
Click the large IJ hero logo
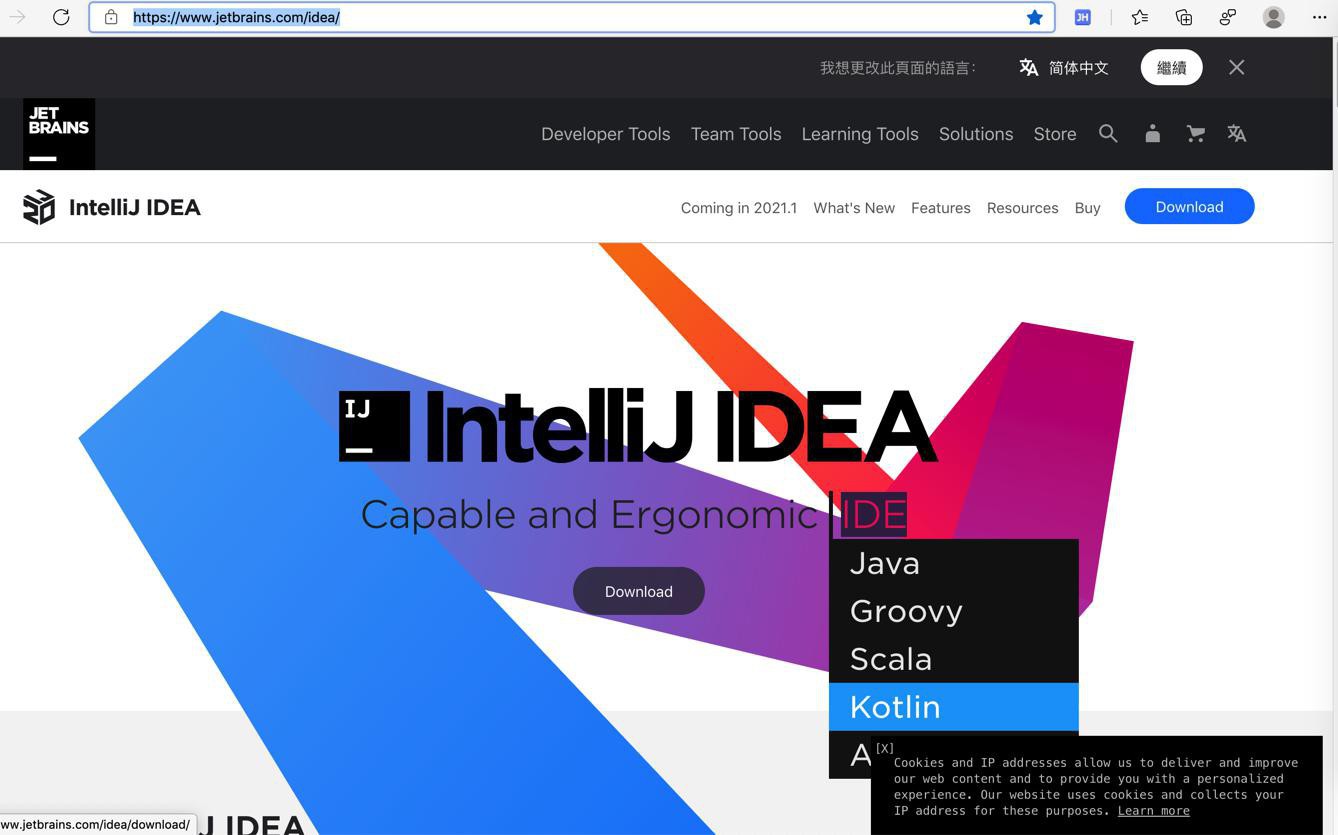tap(375, 426)
